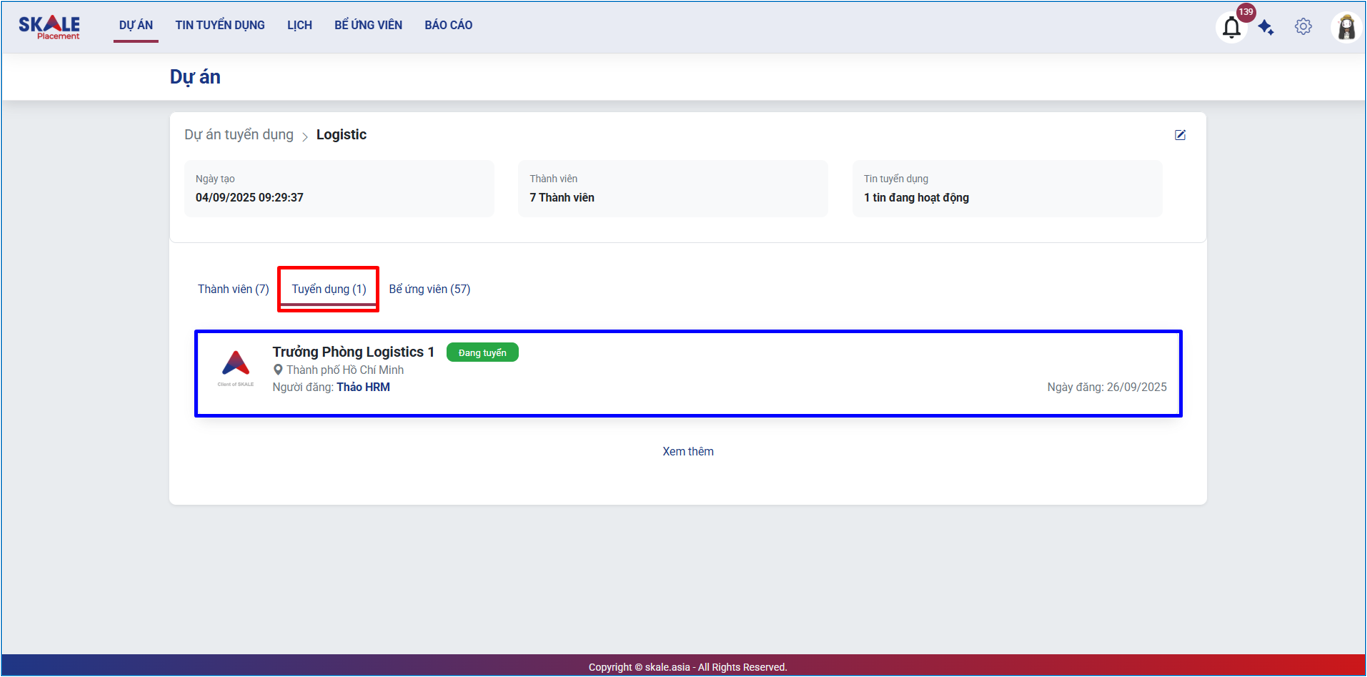Screen dimensions: 1367x677
Task: Expand list with Xem thêm
Action: (x=688, y=452)
